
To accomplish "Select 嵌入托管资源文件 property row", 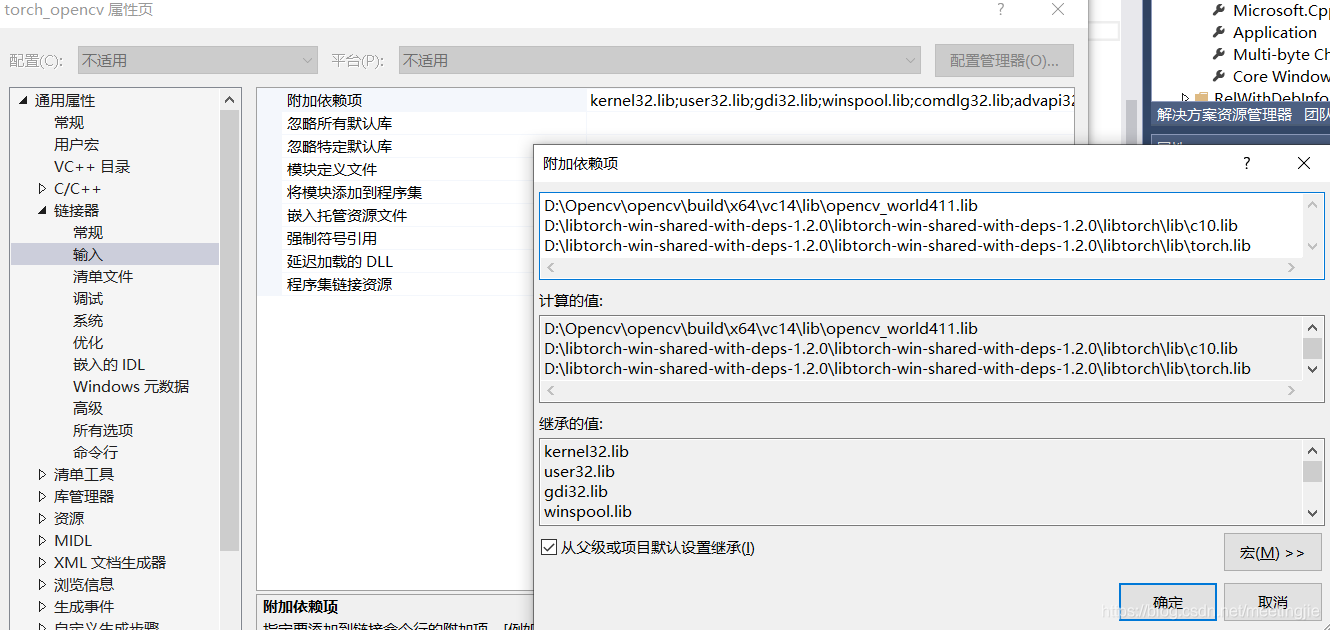I will click(347, 215).
